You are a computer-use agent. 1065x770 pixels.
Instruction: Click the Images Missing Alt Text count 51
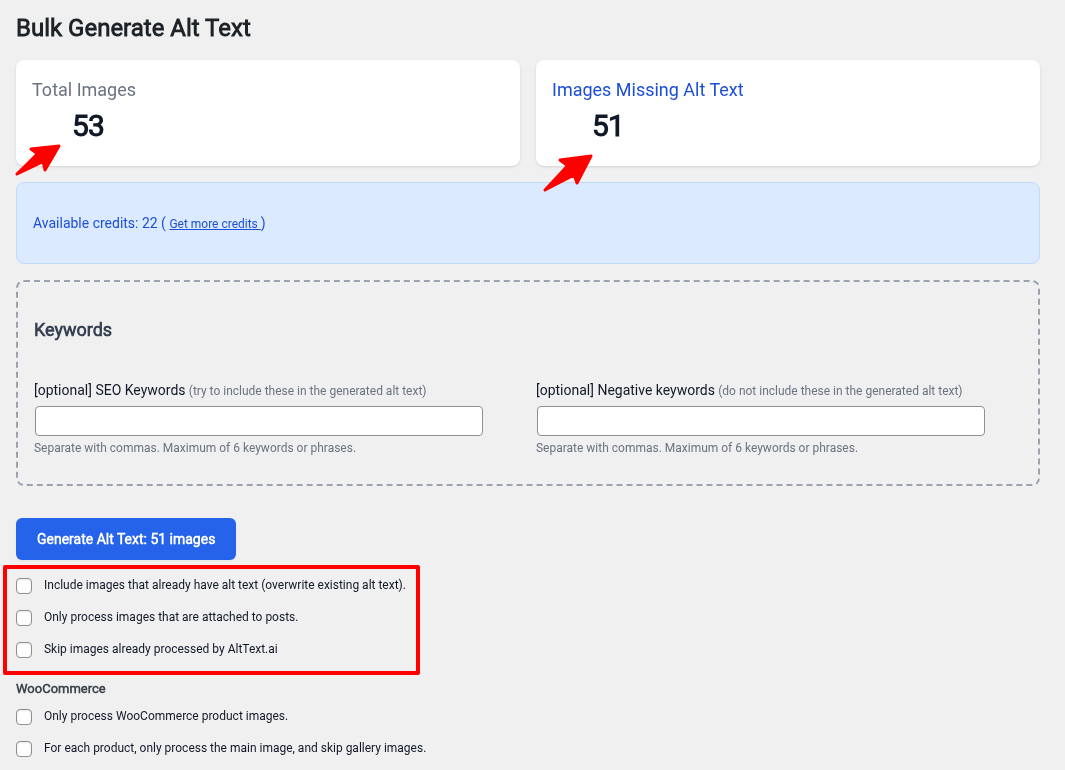(606, 128)
